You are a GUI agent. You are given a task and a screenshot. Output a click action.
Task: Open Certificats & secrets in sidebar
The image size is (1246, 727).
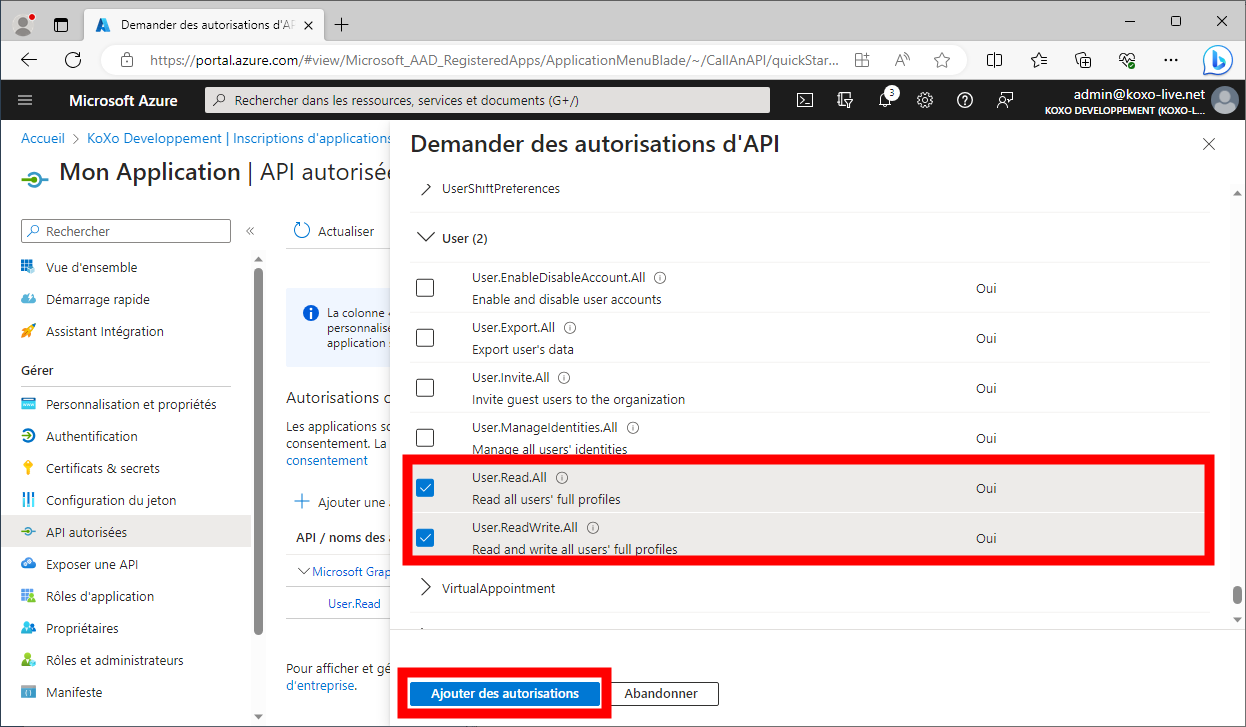coord(102,468)
